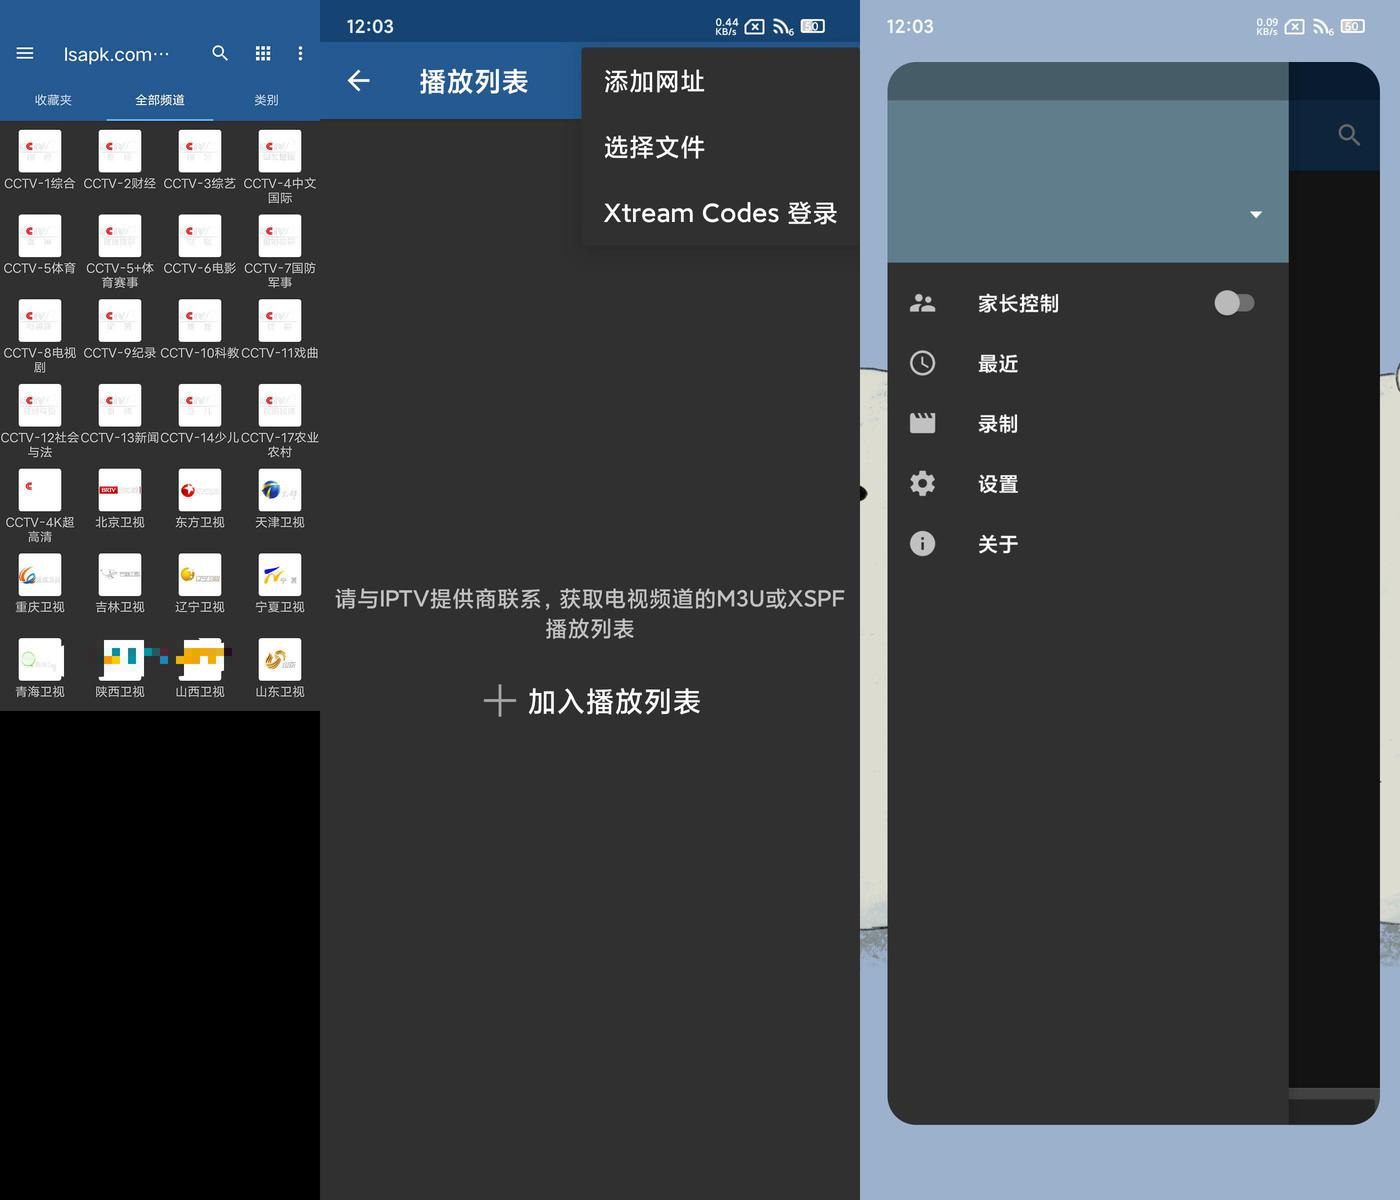Open the hamburger navigation menu
Viewport: 1400px width, 1200px height.
coord(25,53)
